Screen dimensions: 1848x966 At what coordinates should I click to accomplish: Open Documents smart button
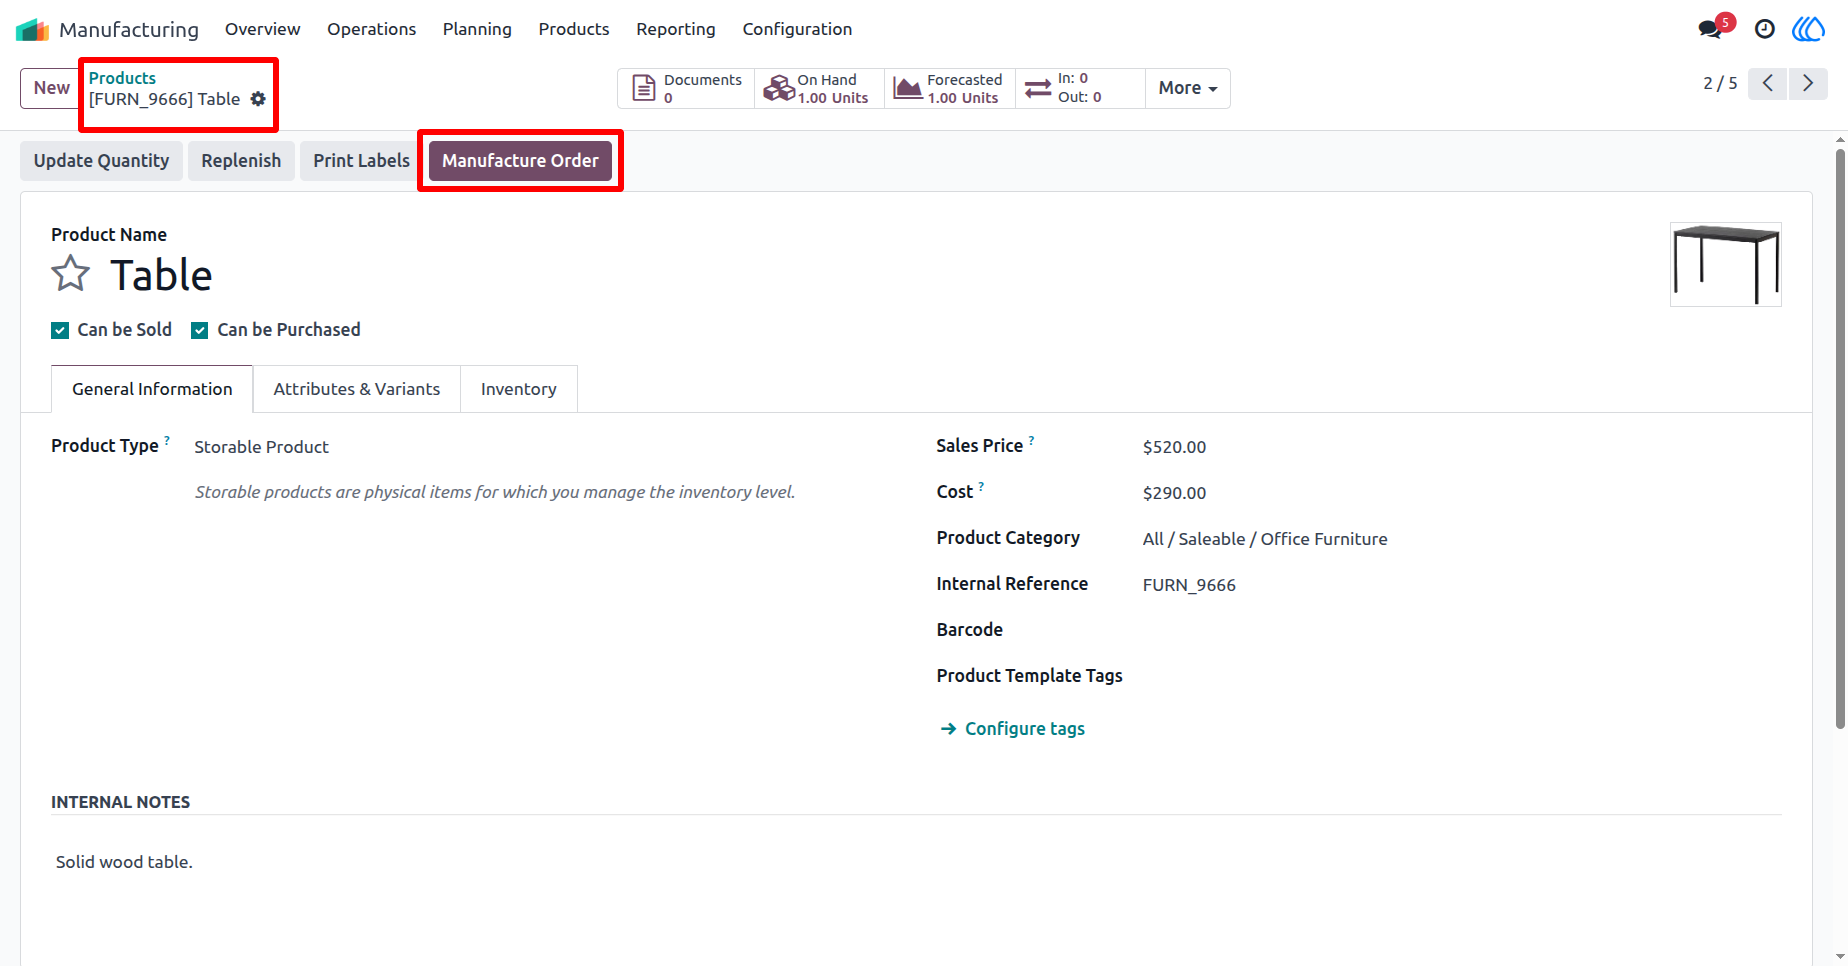(x=687, y=88)
